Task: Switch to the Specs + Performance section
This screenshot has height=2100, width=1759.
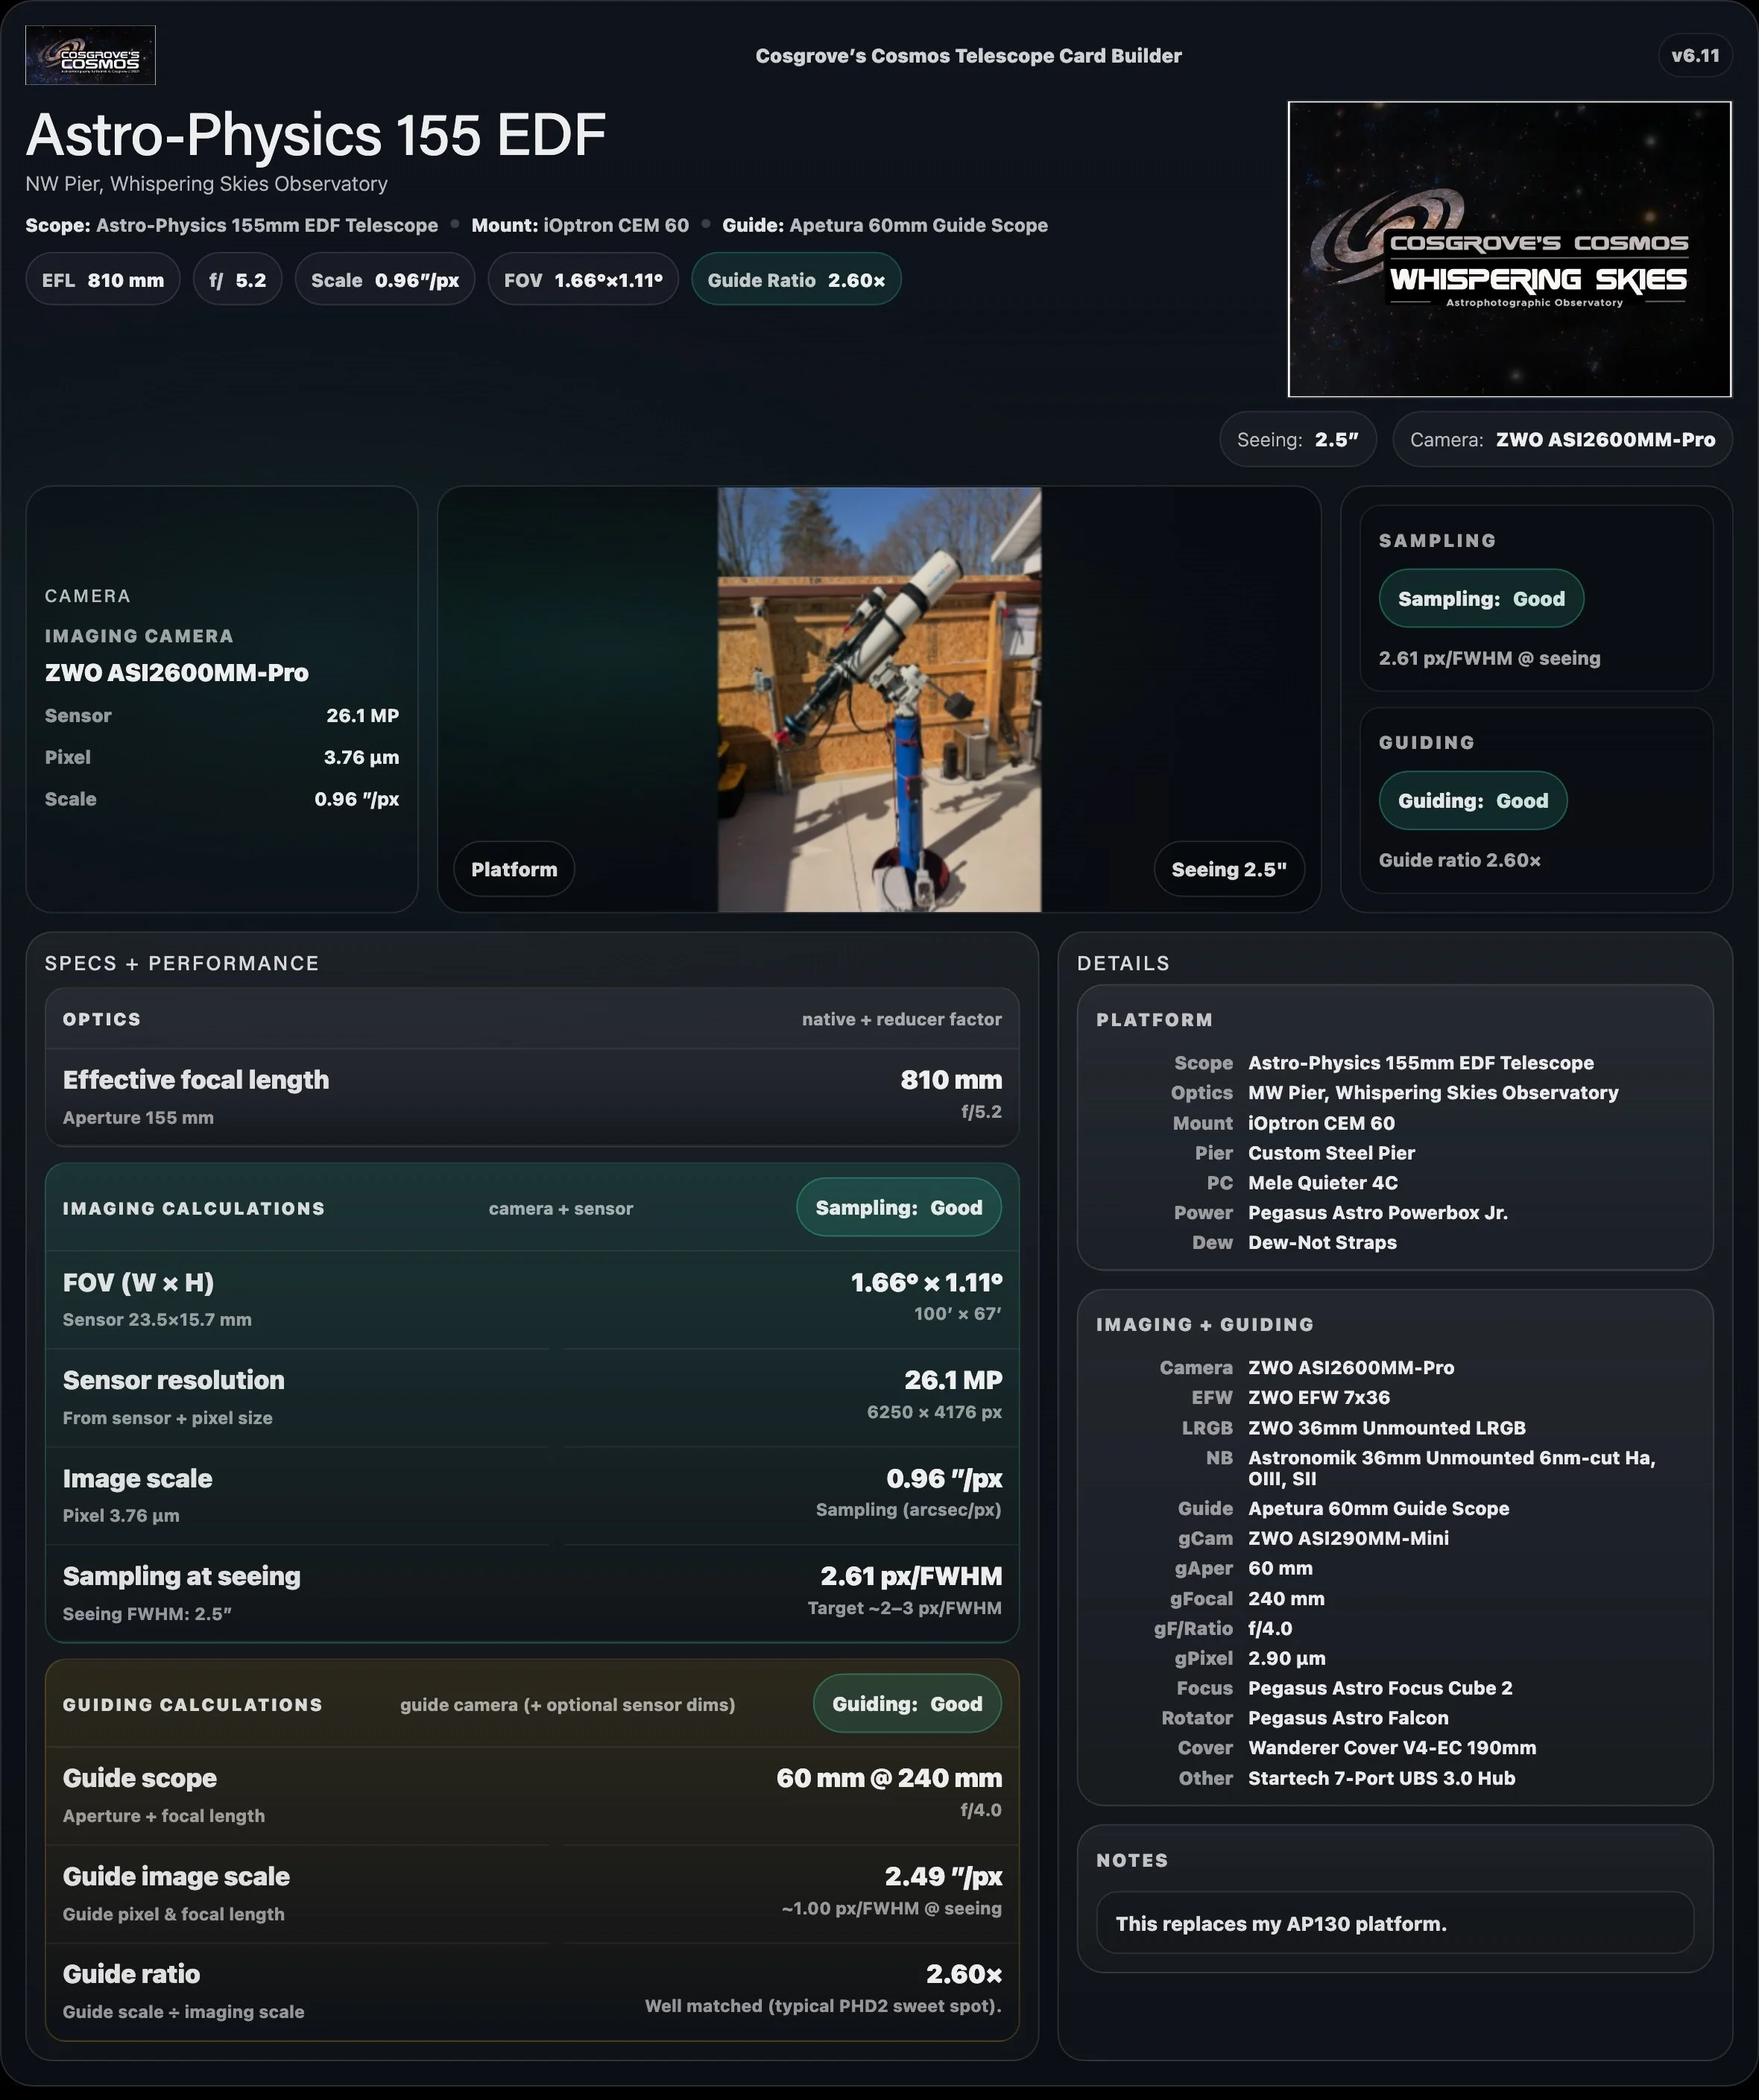Action: click(x=183, y=963)
